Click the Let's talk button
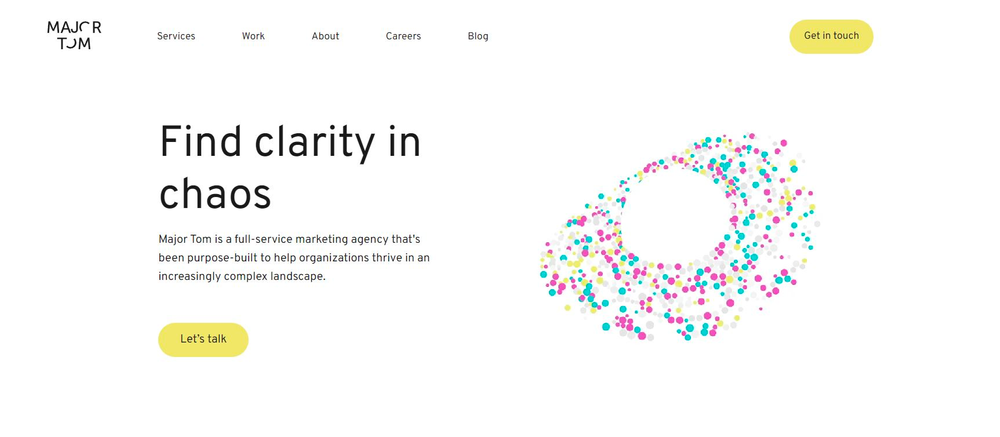 point(203,339)
